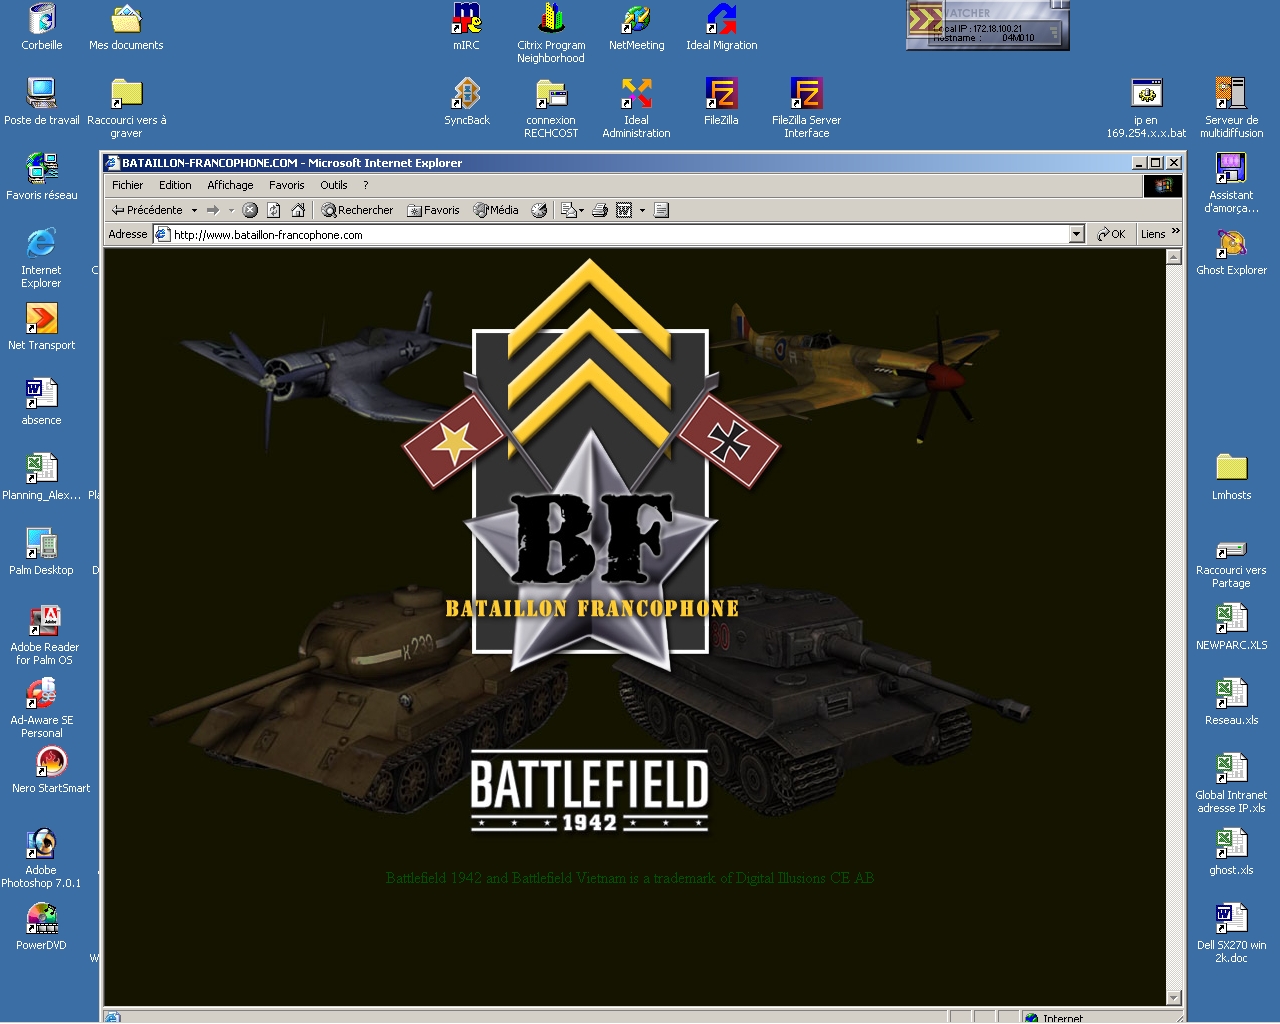Click the Local IP 172.18.100.21 readout
The height and width of the screenshot is (1024, 1280).
tap(978, 29)
